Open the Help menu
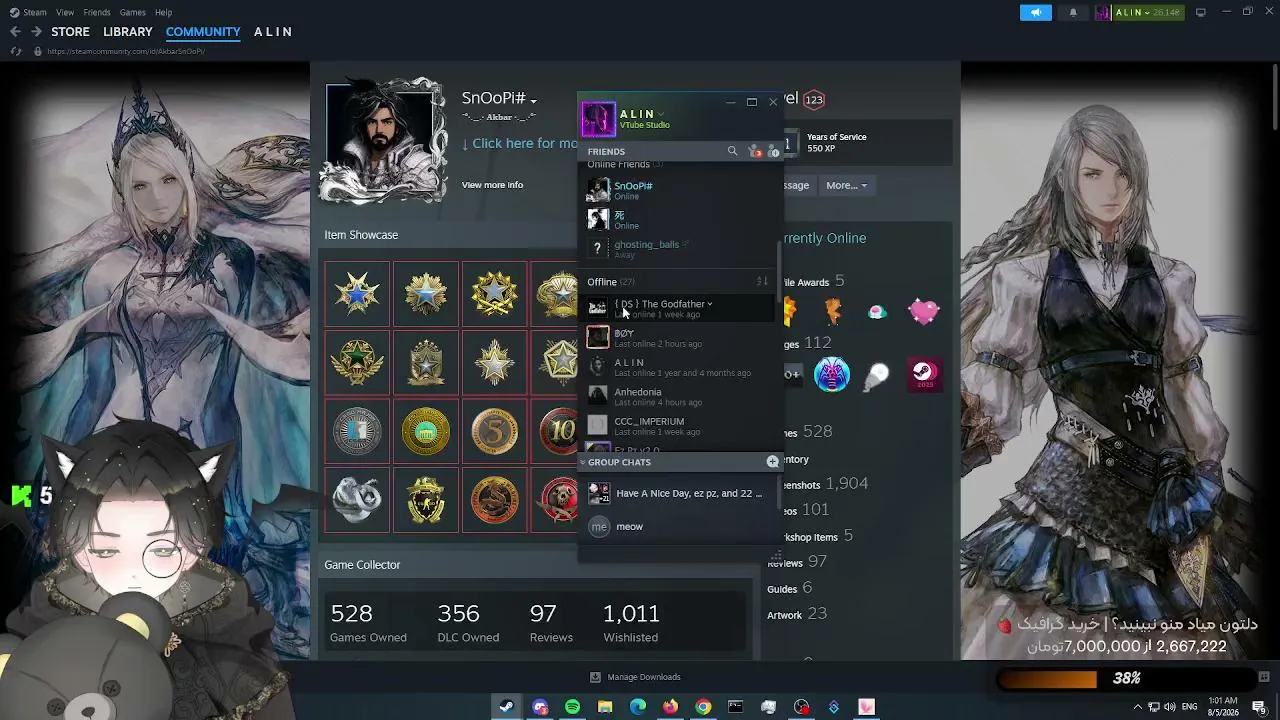Image resolution: width=1280 pixels, height=720 pixels. point(163,12)
